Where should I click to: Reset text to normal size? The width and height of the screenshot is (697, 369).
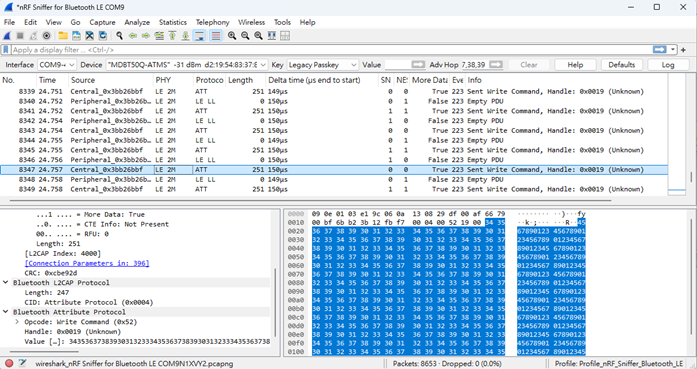[259, 36]
